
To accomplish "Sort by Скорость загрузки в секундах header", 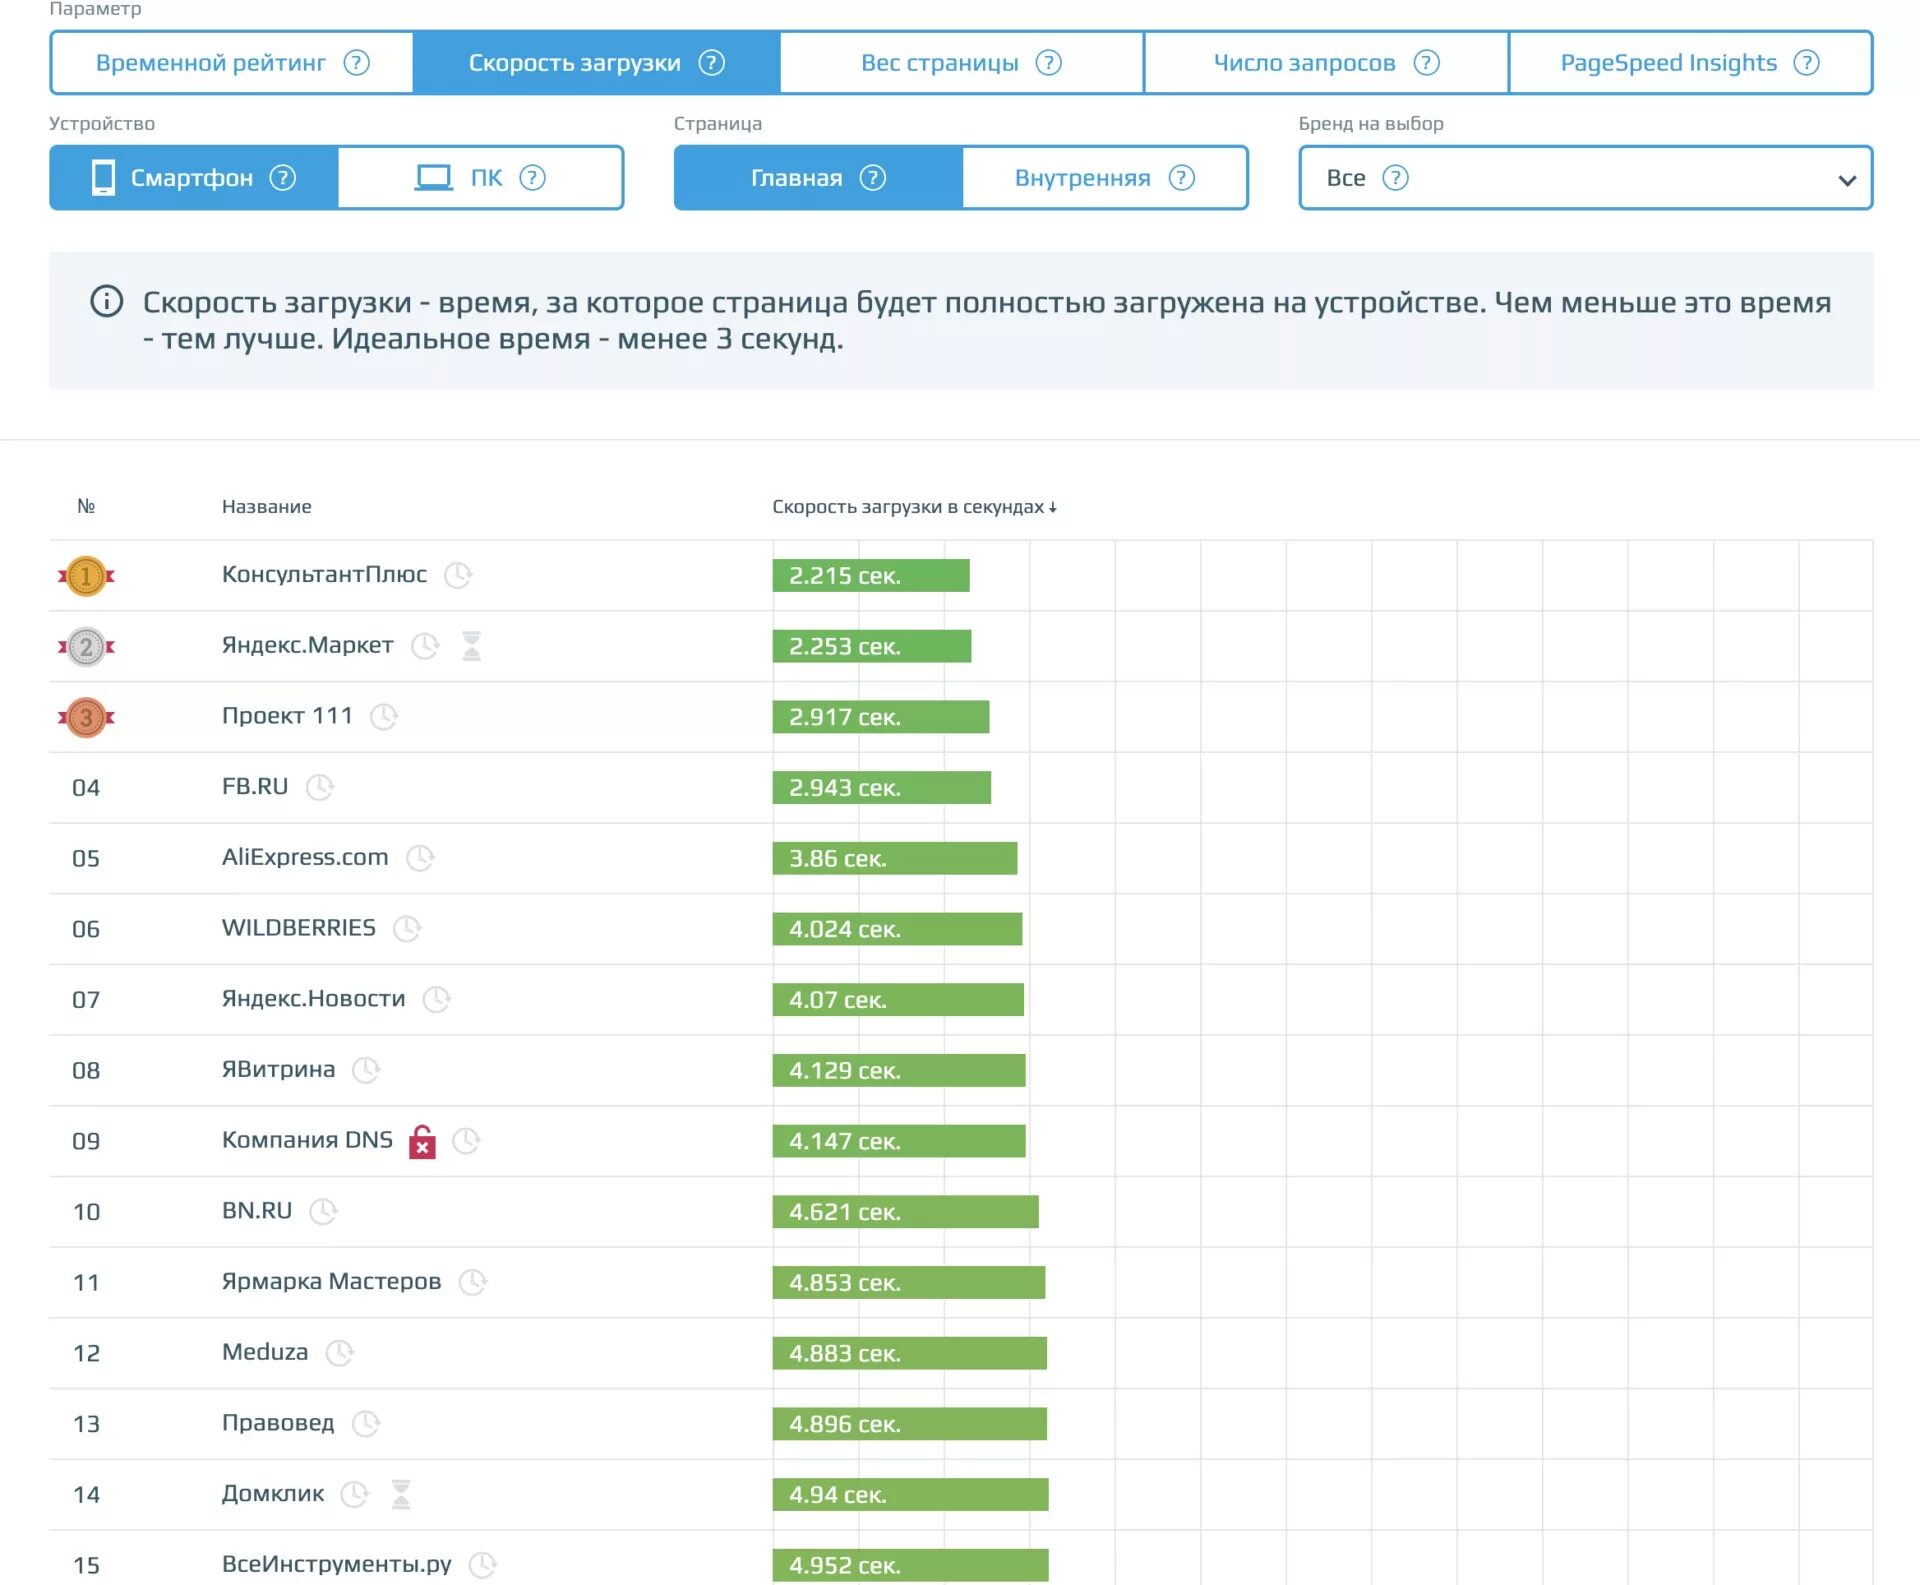I will [x=913, y=507].
